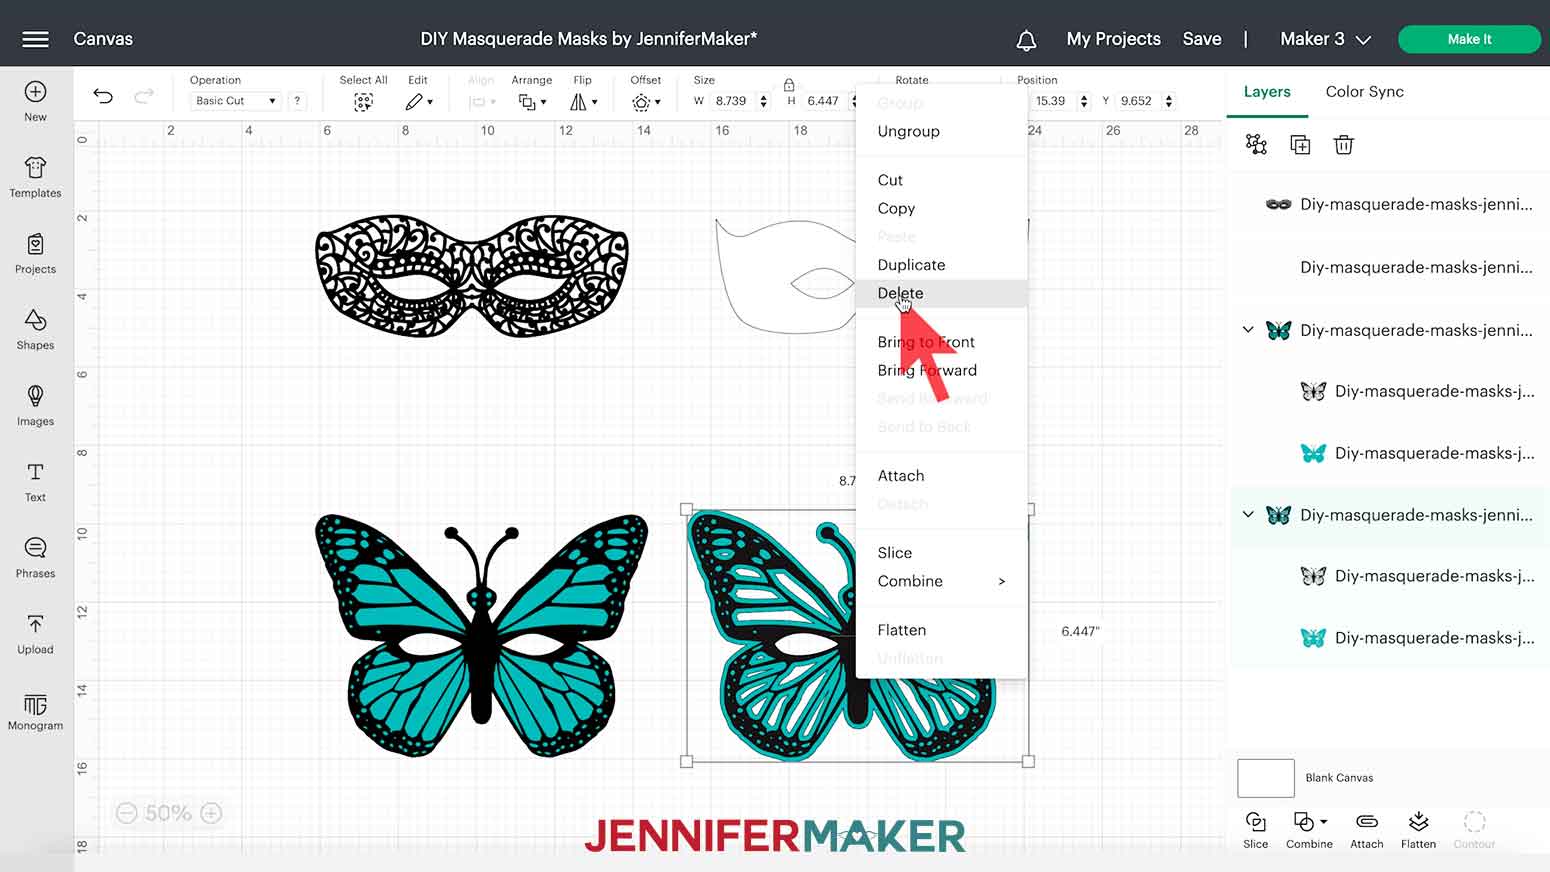Viewport: 1550px width, 872px height.
Task: Choose Cut from context menu
Action: click(x=890, y=180)
